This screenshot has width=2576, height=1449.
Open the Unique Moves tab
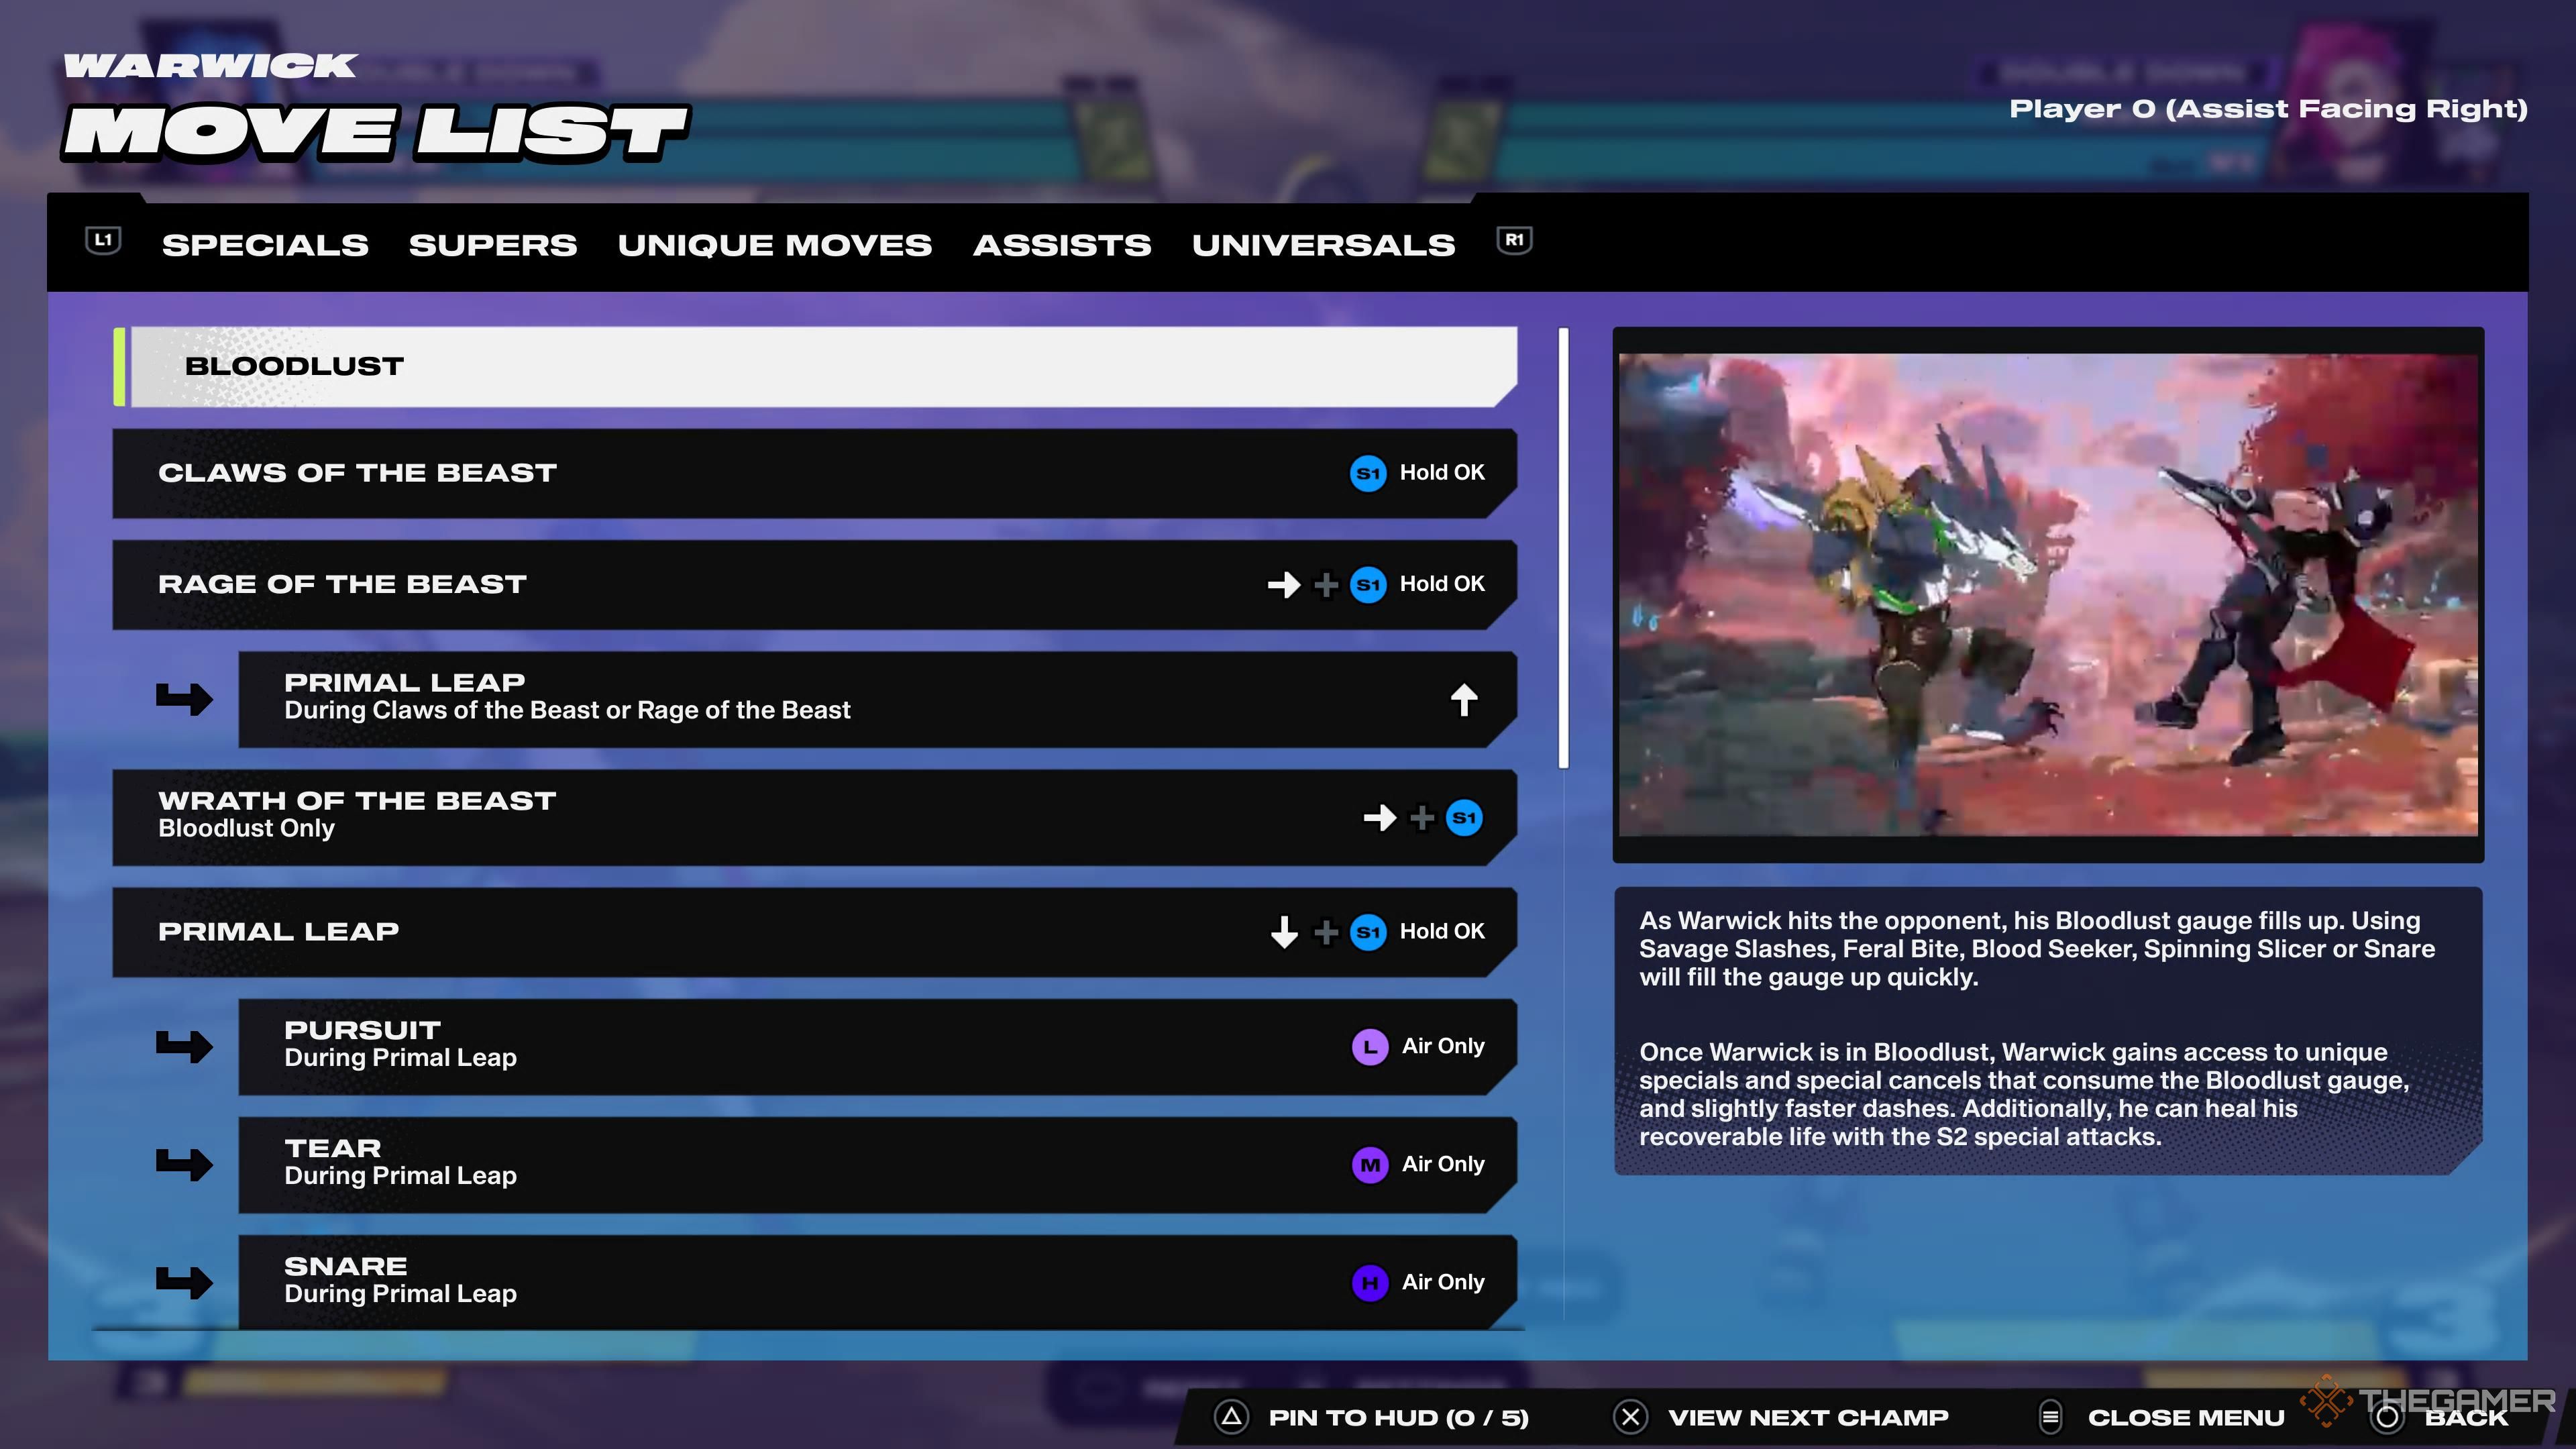(x=774, y=245)
